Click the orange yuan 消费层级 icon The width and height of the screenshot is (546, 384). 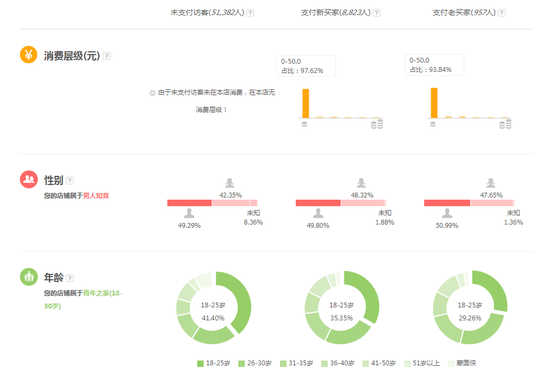tap(29, 55)
